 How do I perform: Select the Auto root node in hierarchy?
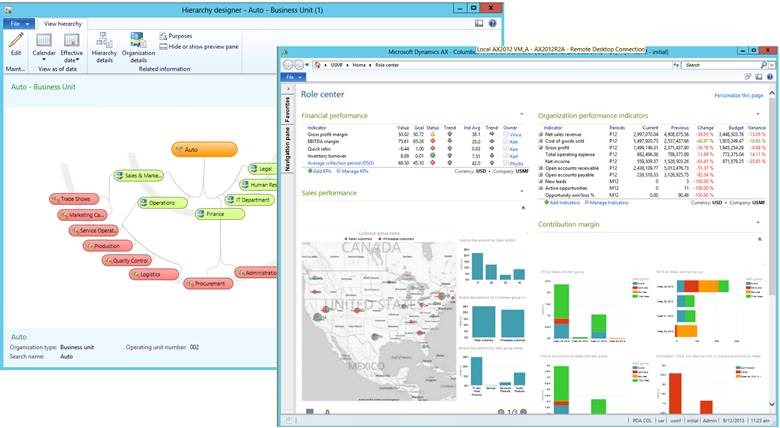pos(204,149)
